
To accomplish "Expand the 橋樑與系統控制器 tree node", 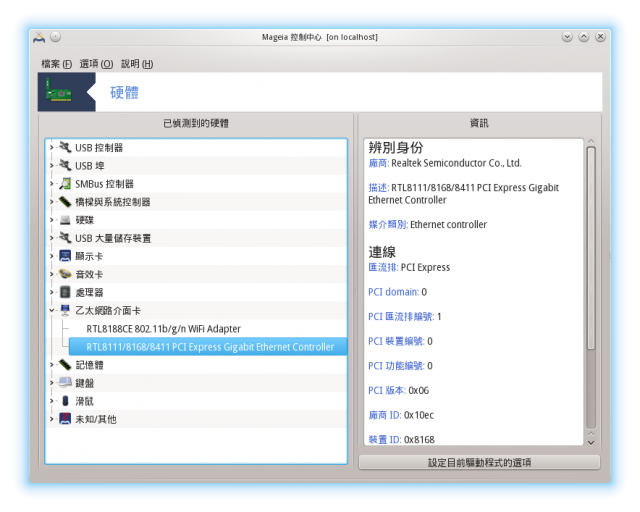I will 51,202.
